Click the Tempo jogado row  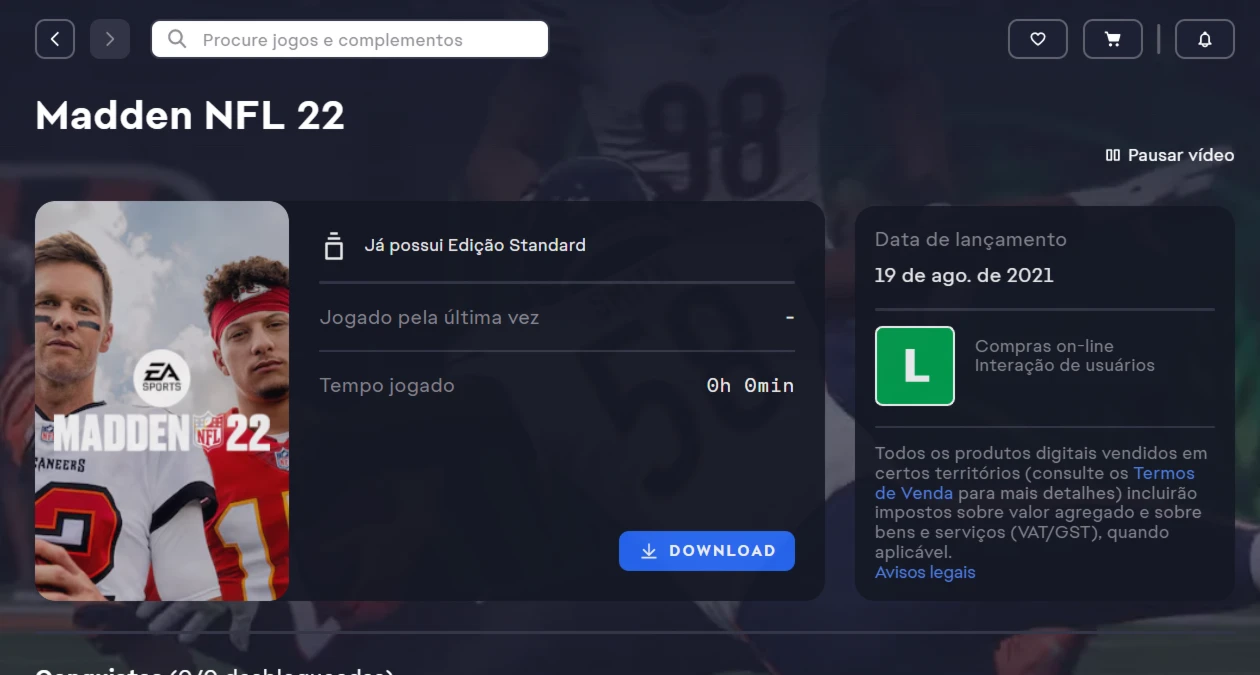557,386
